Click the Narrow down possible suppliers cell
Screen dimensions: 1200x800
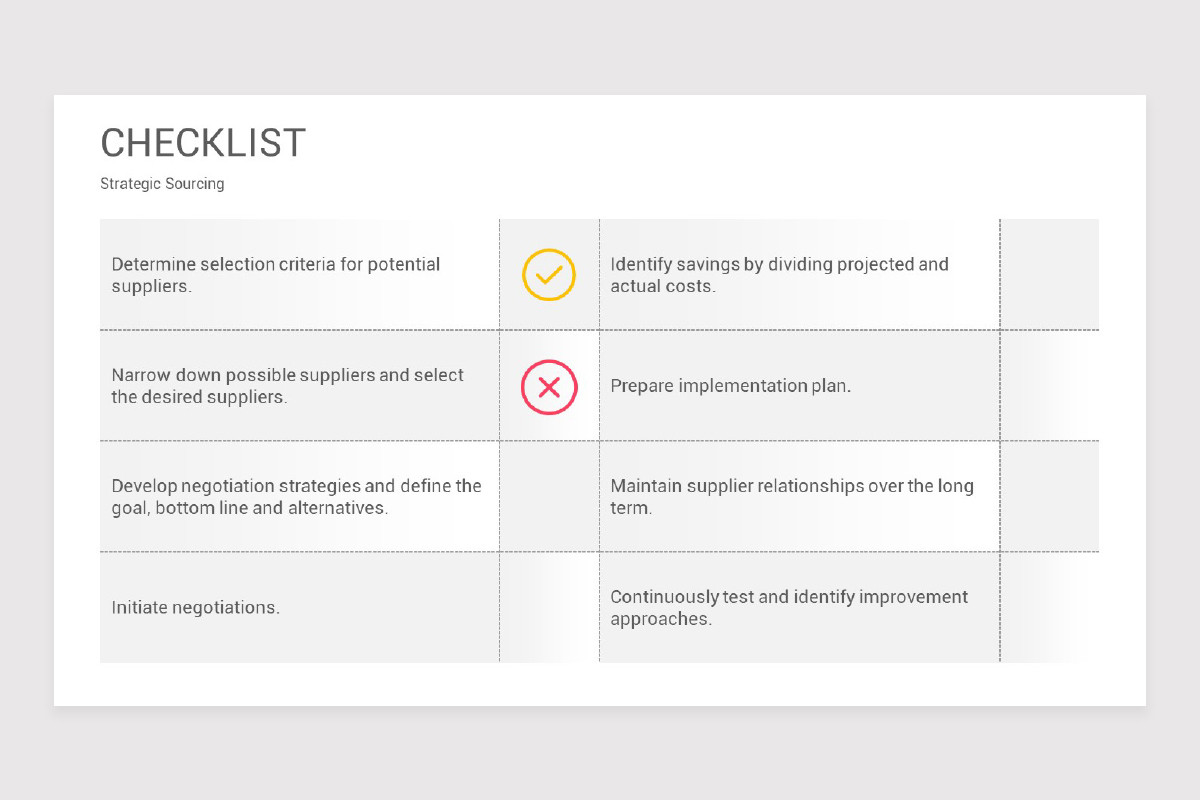click(x=299, y=386)
